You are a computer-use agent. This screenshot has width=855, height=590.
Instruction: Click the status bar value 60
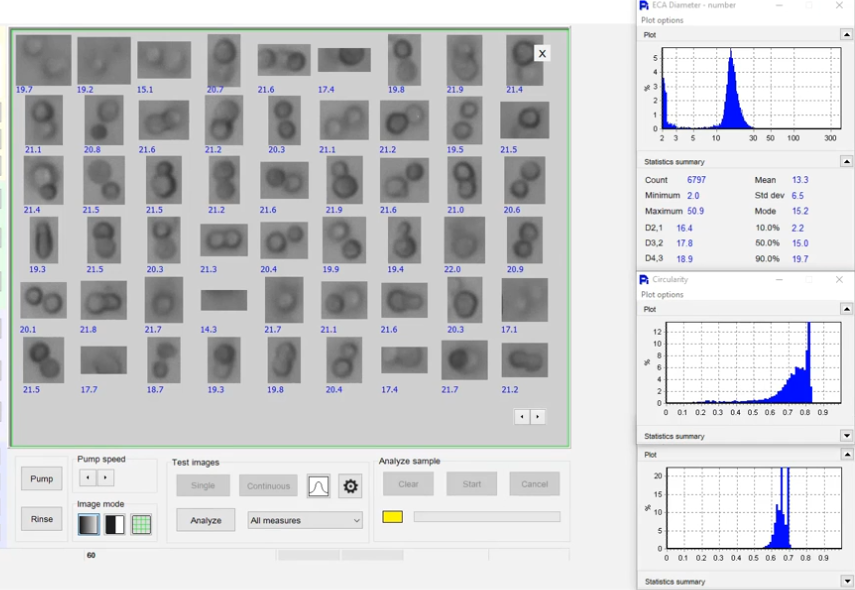click(x=91, y=555)
